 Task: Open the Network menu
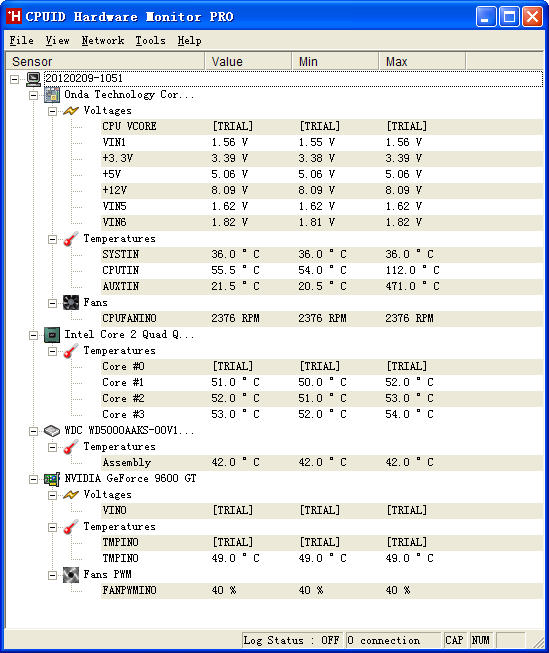[103, 40]
